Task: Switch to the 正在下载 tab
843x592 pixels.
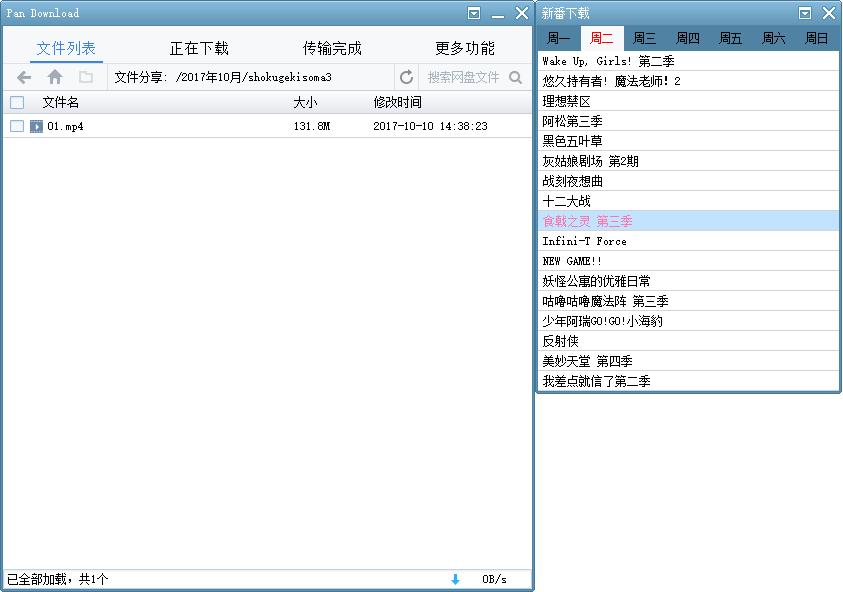Action: [x=199, y=47]
